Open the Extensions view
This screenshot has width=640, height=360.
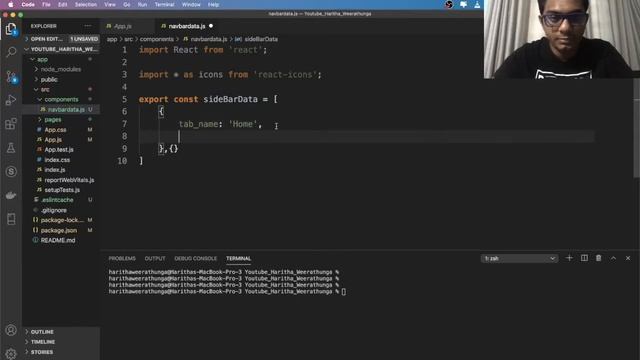coord(11,124)
